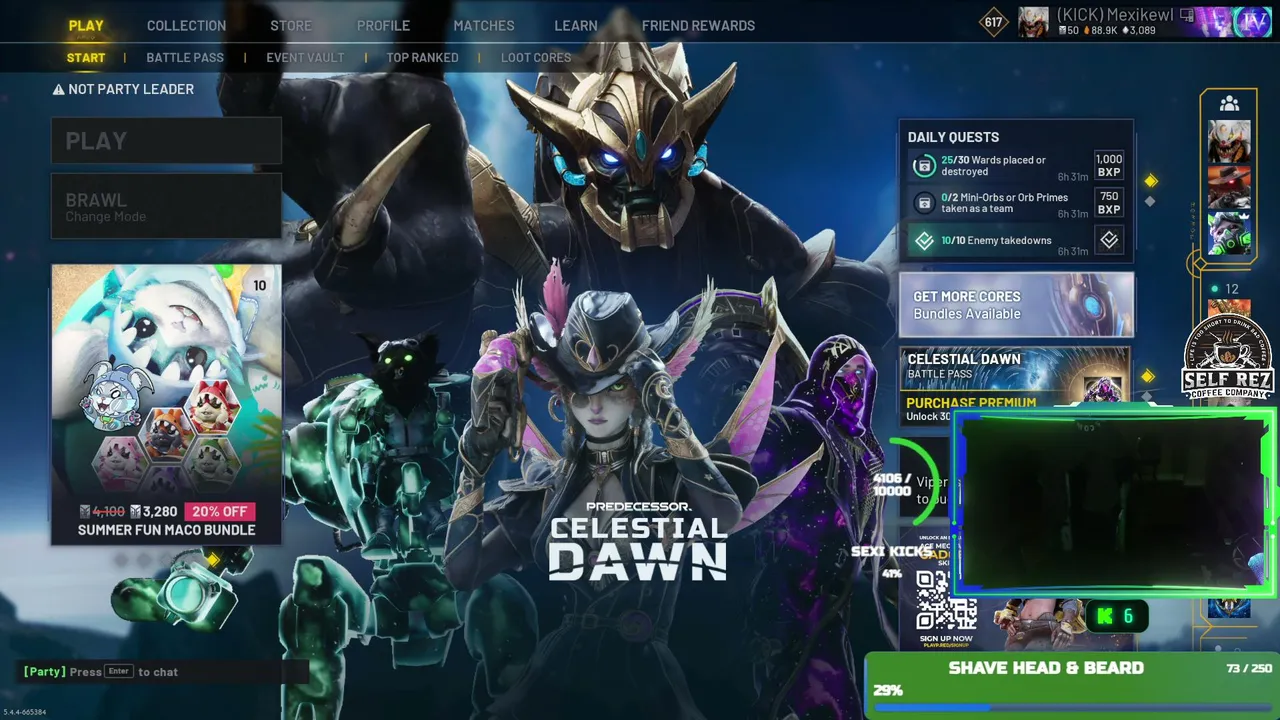Open the LEARN tab
Image resolution: width=1280 pixels, height=720 pixels.
[576, 26]
